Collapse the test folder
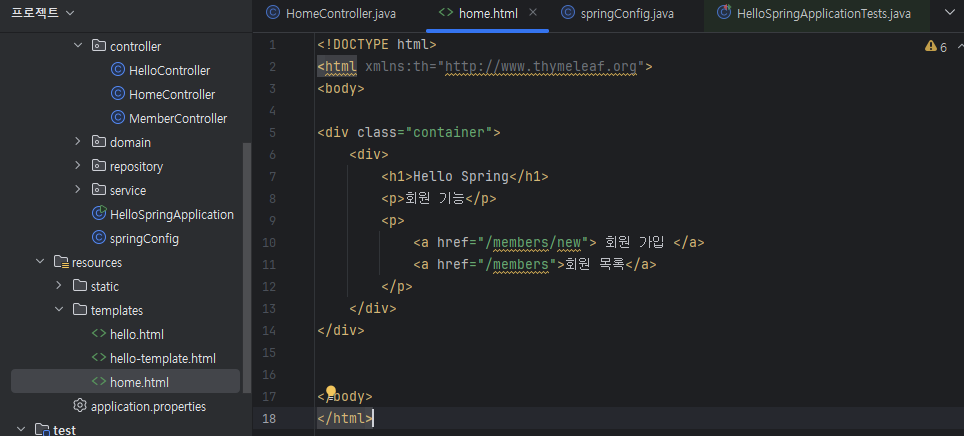964x436 pixels. click(21, 429)
